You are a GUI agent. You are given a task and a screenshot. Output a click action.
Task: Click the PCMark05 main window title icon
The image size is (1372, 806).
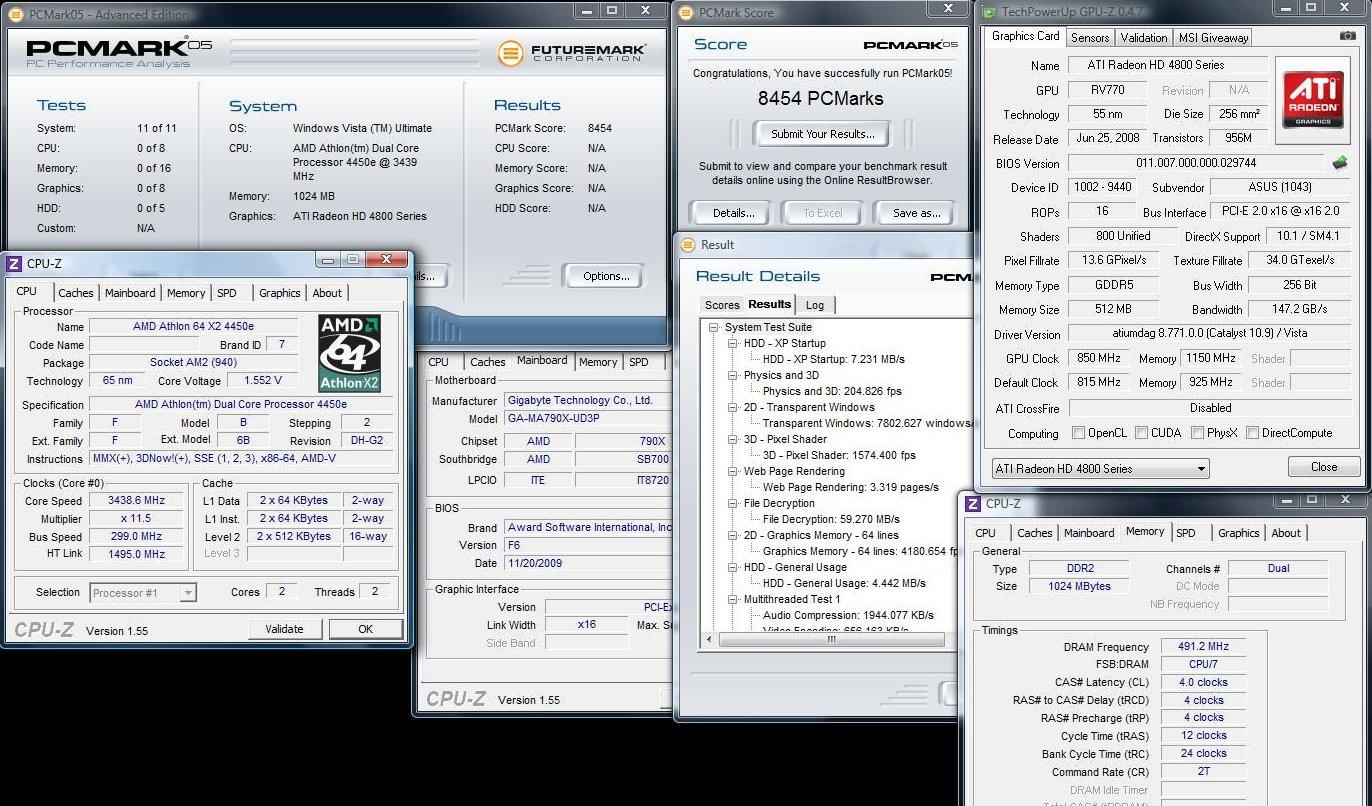[x=15, y=14]
